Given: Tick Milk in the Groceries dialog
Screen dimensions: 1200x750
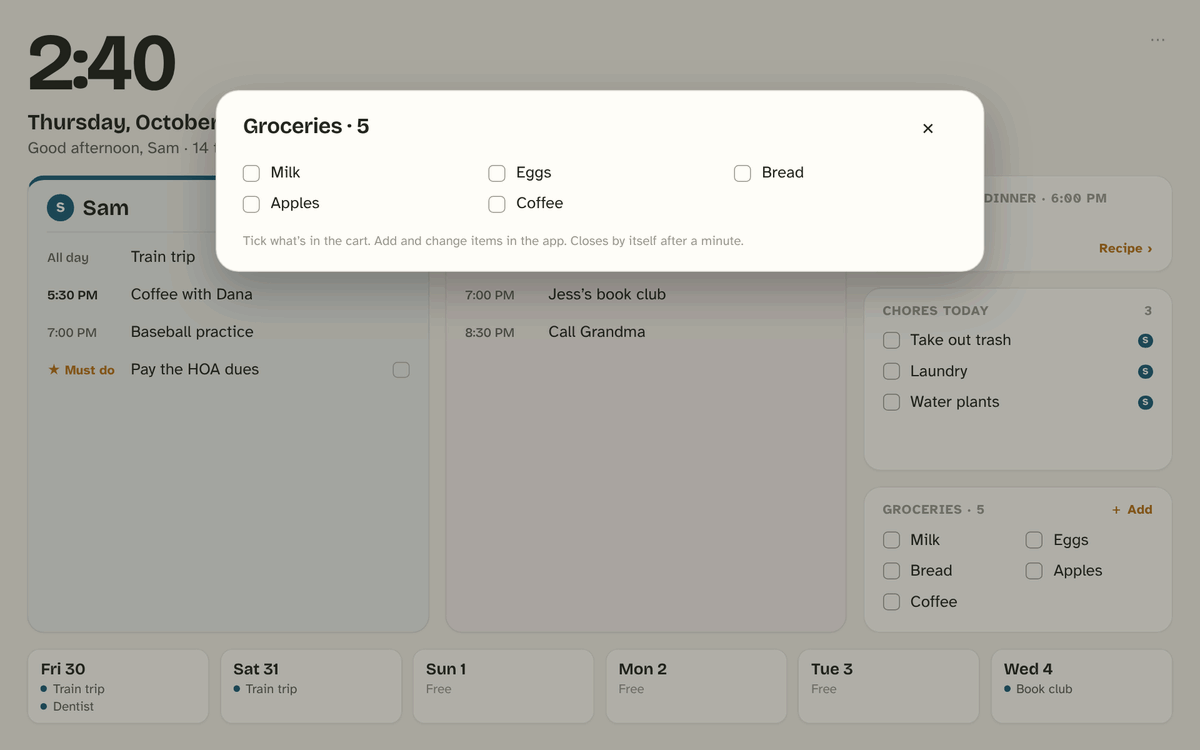Looking at the screenshot, I should [x=251, y=173].
